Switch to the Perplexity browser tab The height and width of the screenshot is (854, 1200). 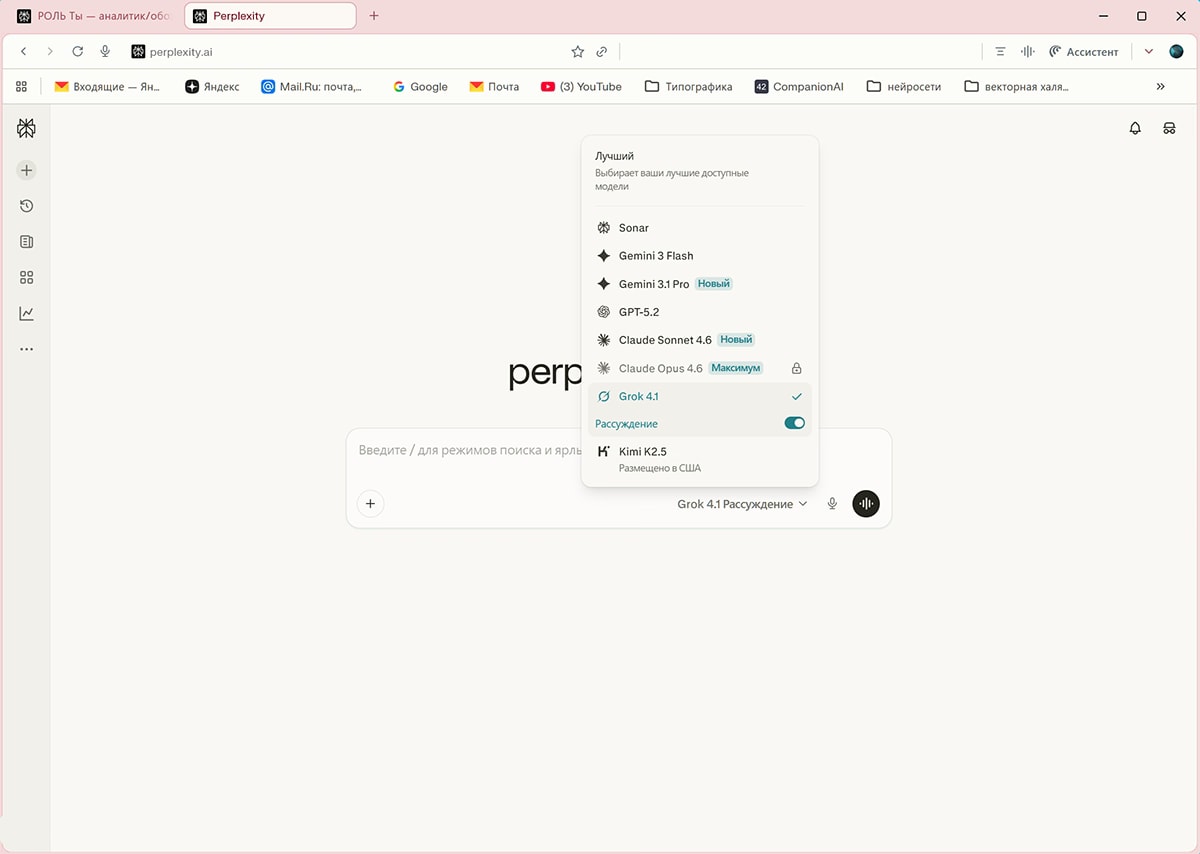coord(270,16)
